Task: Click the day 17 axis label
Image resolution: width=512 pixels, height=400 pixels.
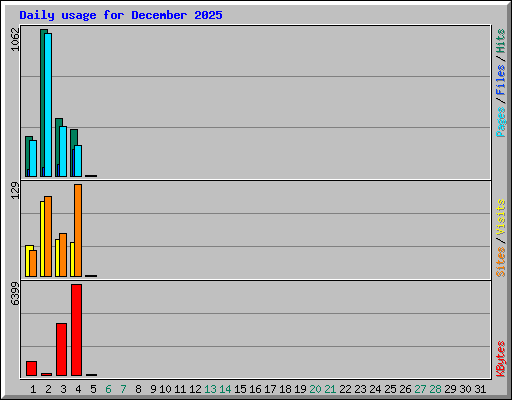Action: pos(270,389)
